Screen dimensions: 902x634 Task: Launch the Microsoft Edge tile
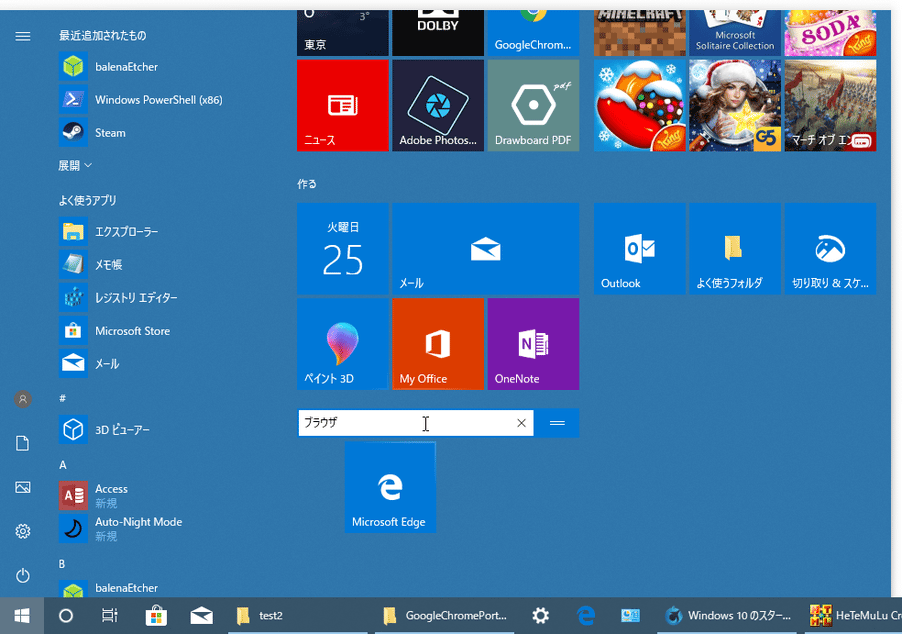(390, 487)
